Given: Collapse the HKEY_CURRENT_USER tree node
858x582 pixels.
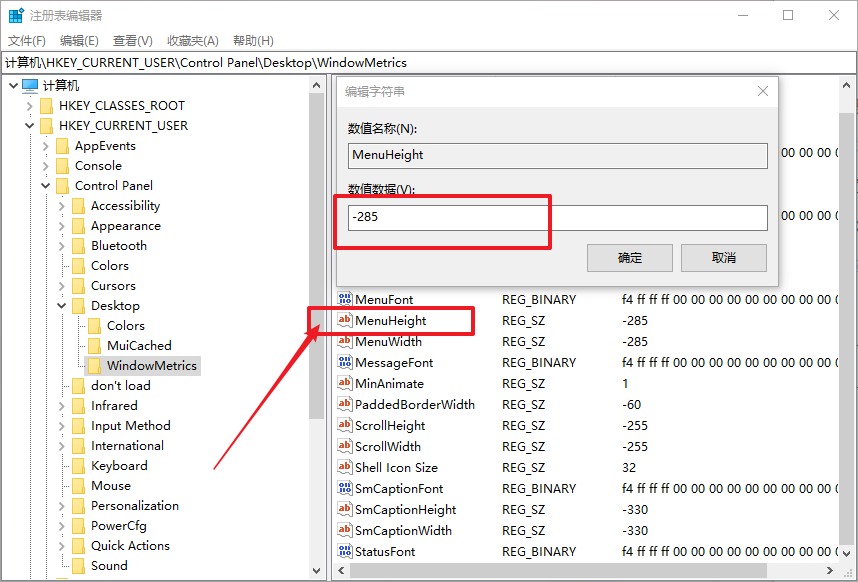Looking at the screenshot, I should [x=30, y=126].
